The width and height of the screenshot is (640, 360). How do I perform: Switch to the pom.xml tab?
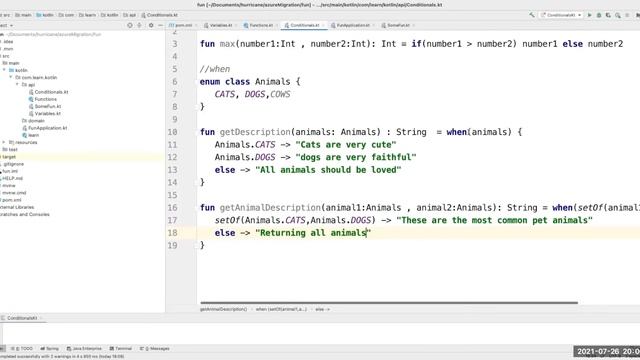click(181, 25)
